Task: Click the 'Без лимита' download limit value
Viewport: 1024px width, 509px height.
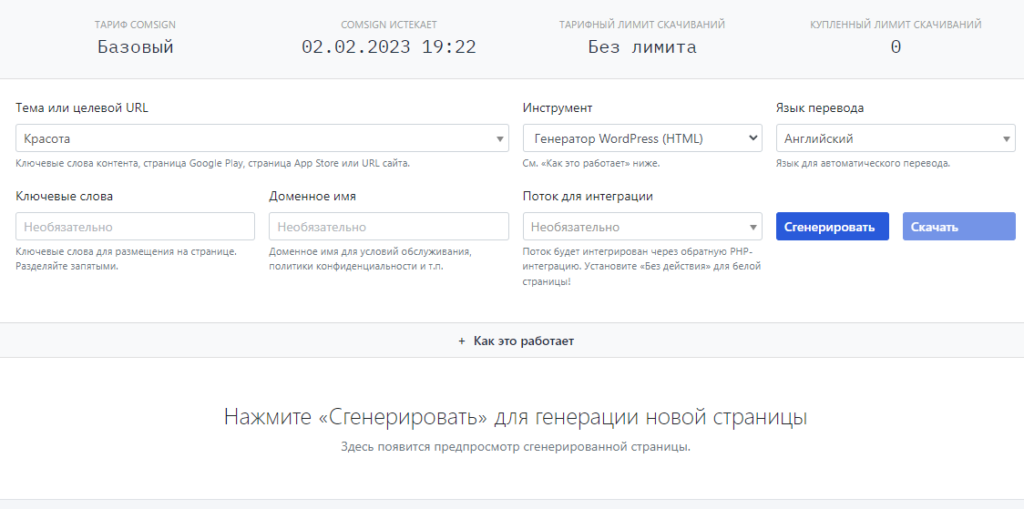Action: pos(642,47)
